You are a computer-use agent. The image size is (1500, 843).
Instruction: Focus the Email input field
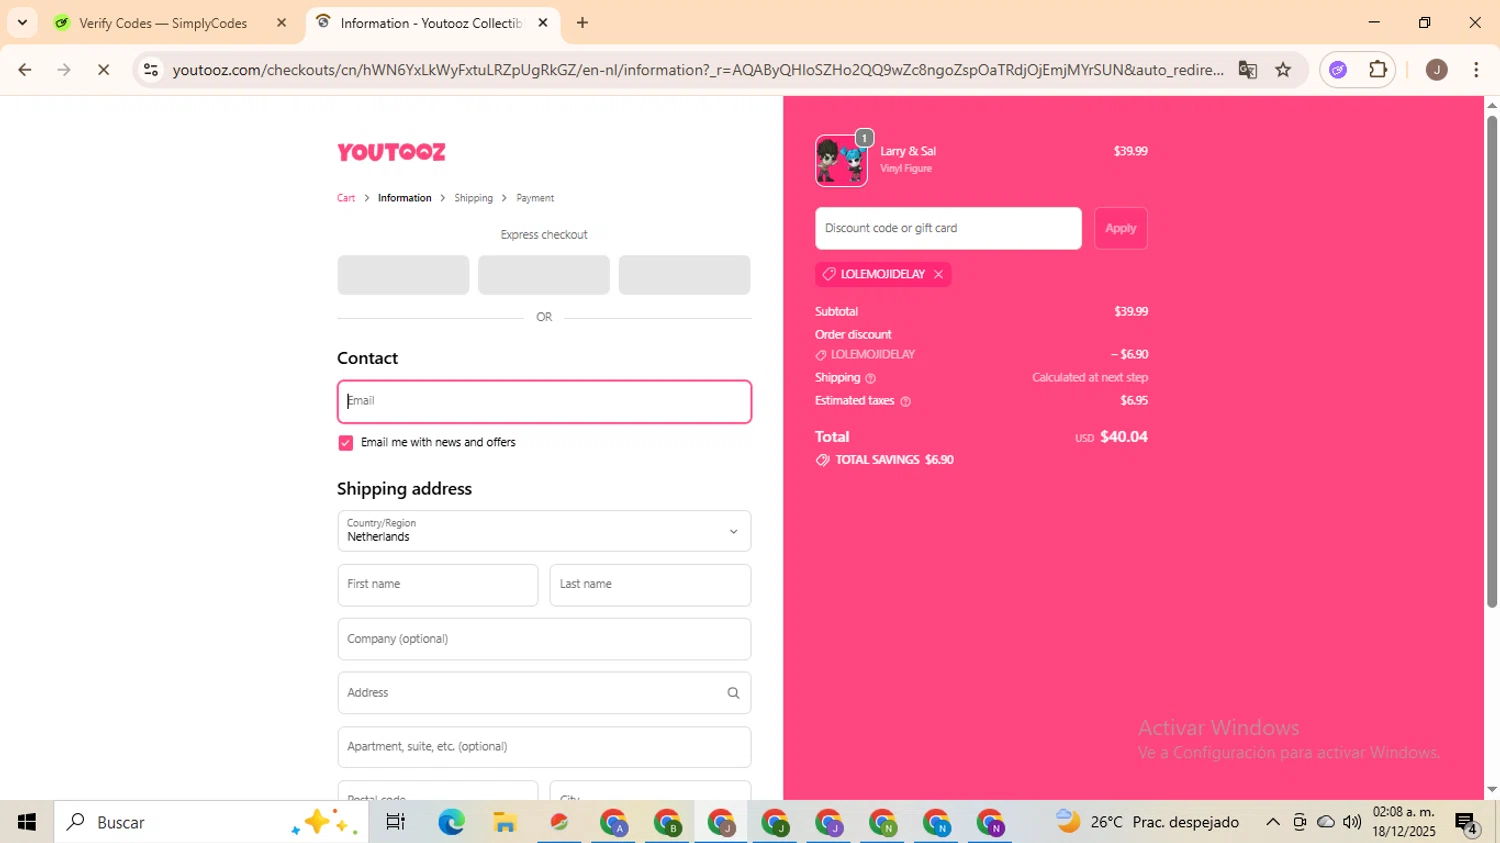544,401
